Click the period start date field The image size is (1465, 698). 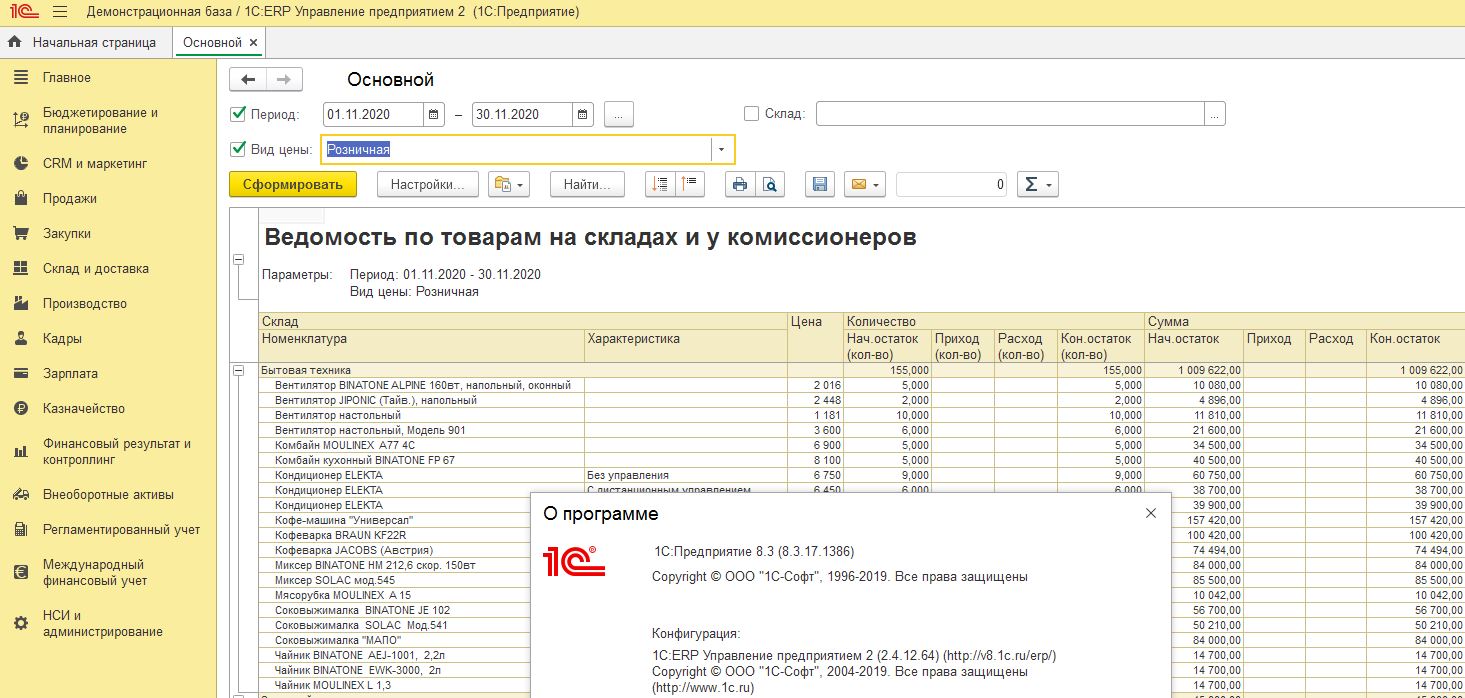(374, 114)
